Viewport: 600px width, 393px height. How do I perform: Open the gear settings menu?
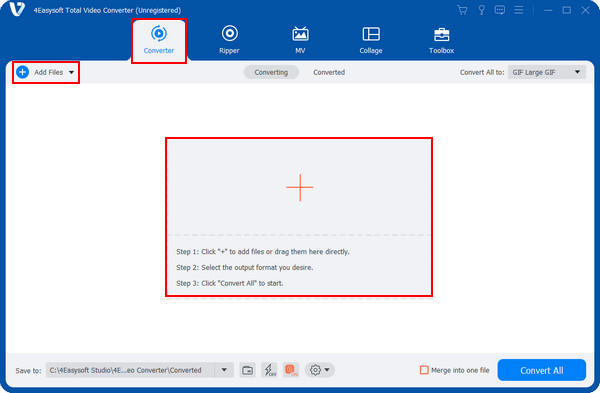(x=320, y=370)
